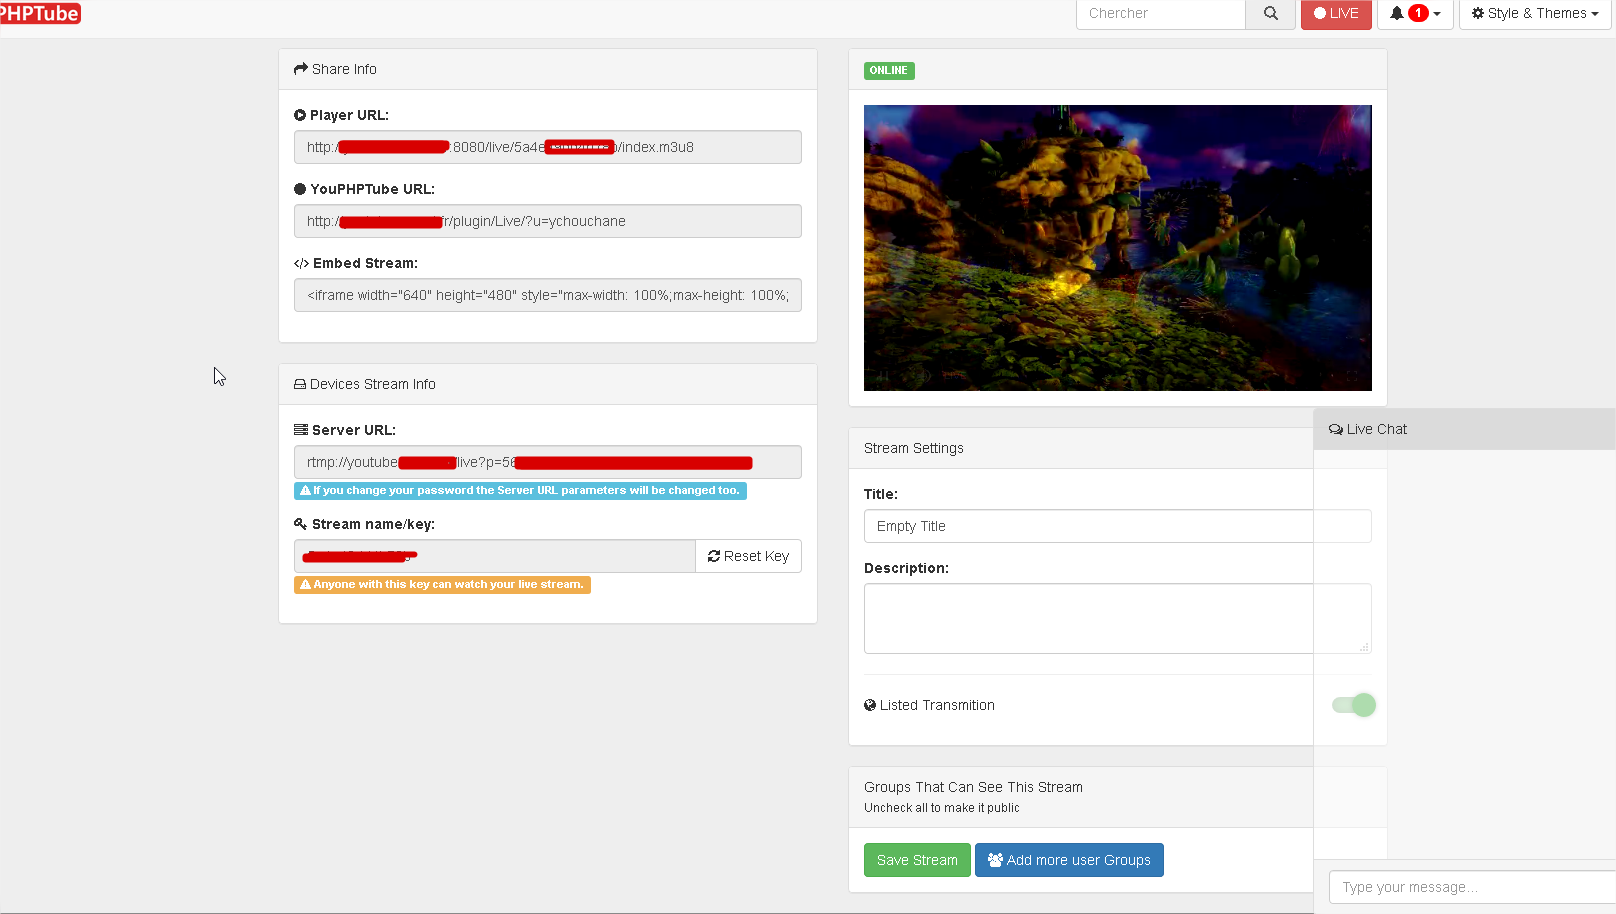Screen dimensions: 1616x914
Task: Click the Share Info panel heading
Action: coord(335,69)
